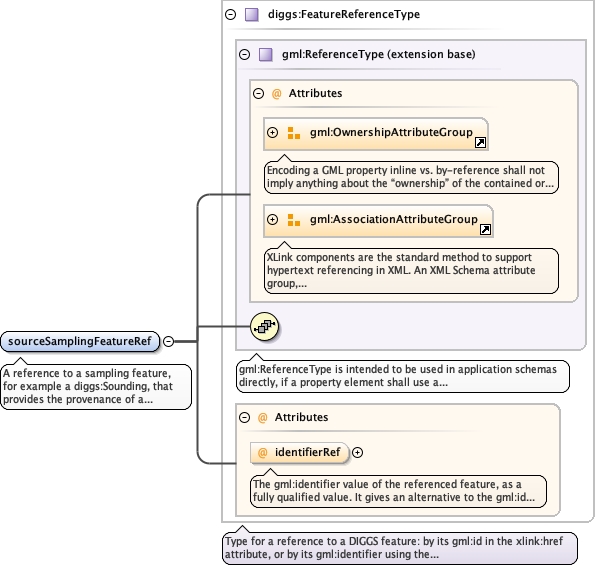Screen dimensions: 596x568
Task: Collapse the lower Attributes group containing identifierRef
Action: [244, 417]
